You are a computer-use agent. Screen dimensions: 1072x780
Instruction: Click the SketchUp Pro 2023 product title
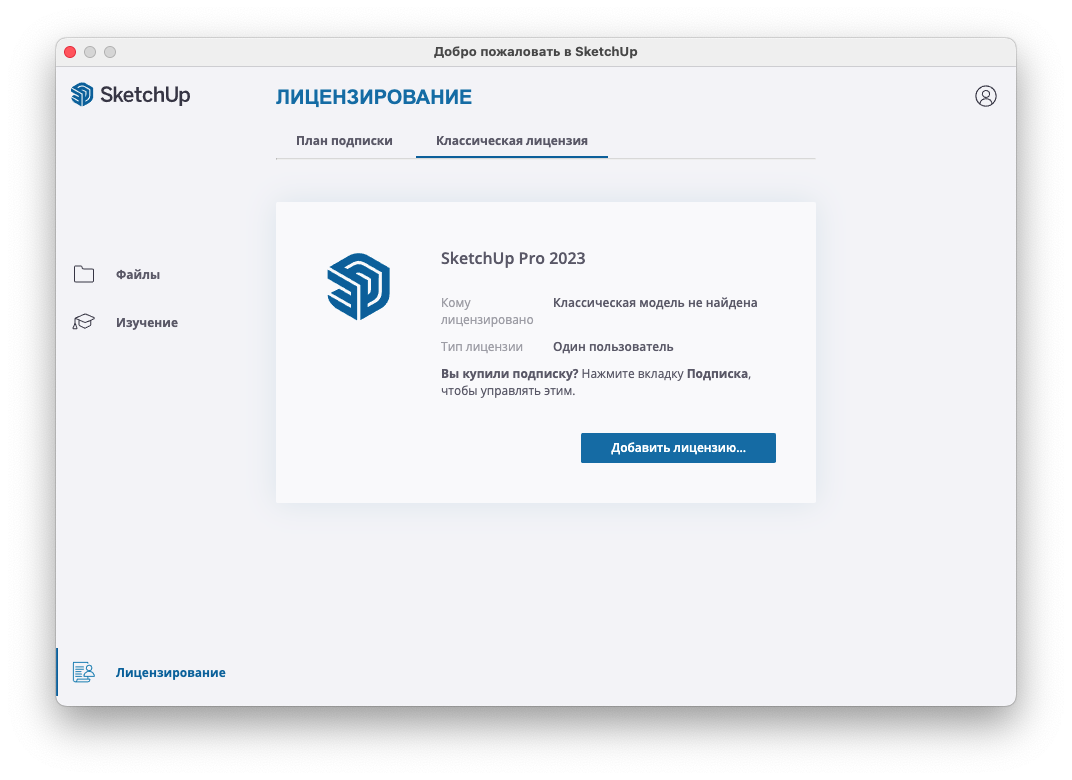click(x=513, y=258)
